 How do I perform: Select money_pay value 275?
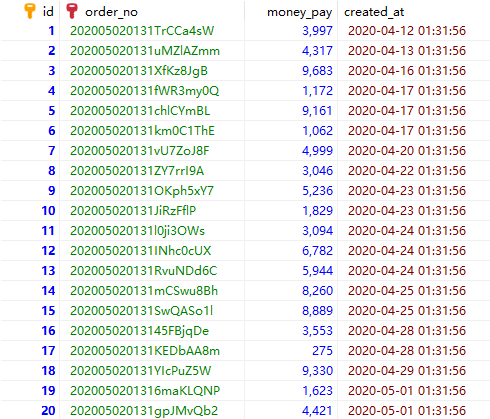pos(322,351)
